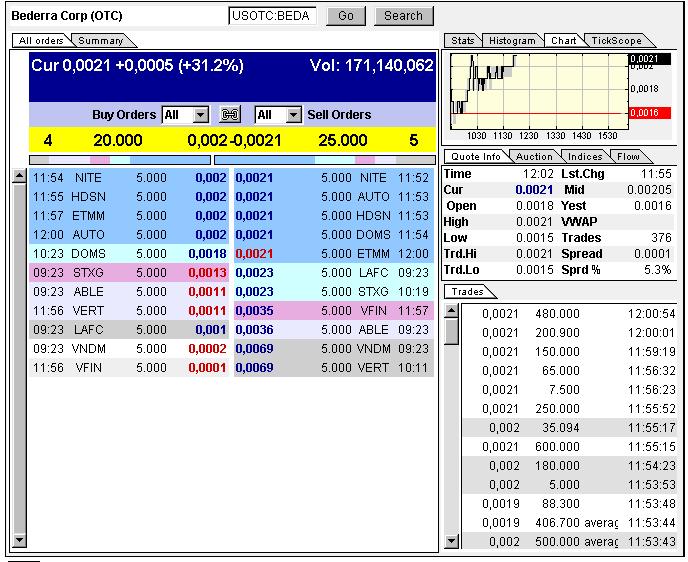Open the Sell Orders filter dropdown
Viewport: 688px width, 562px height.
293,115
